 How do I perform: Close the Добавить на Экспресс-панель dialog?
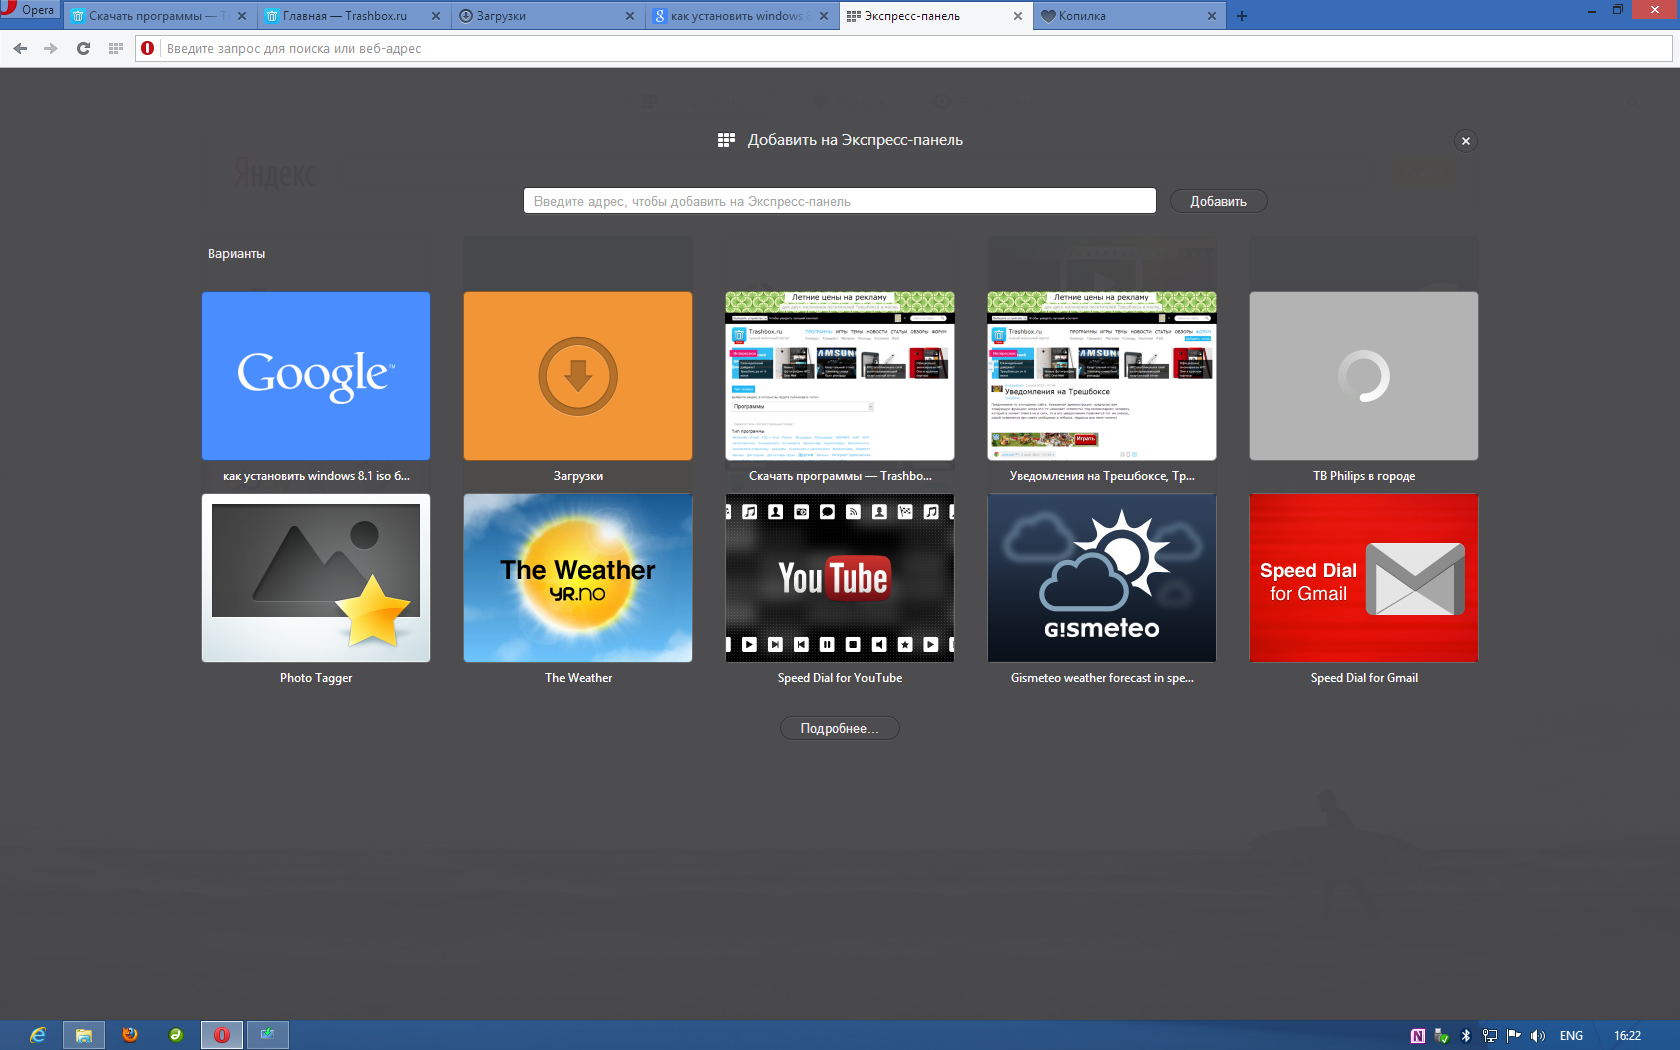coord(1466,141)
